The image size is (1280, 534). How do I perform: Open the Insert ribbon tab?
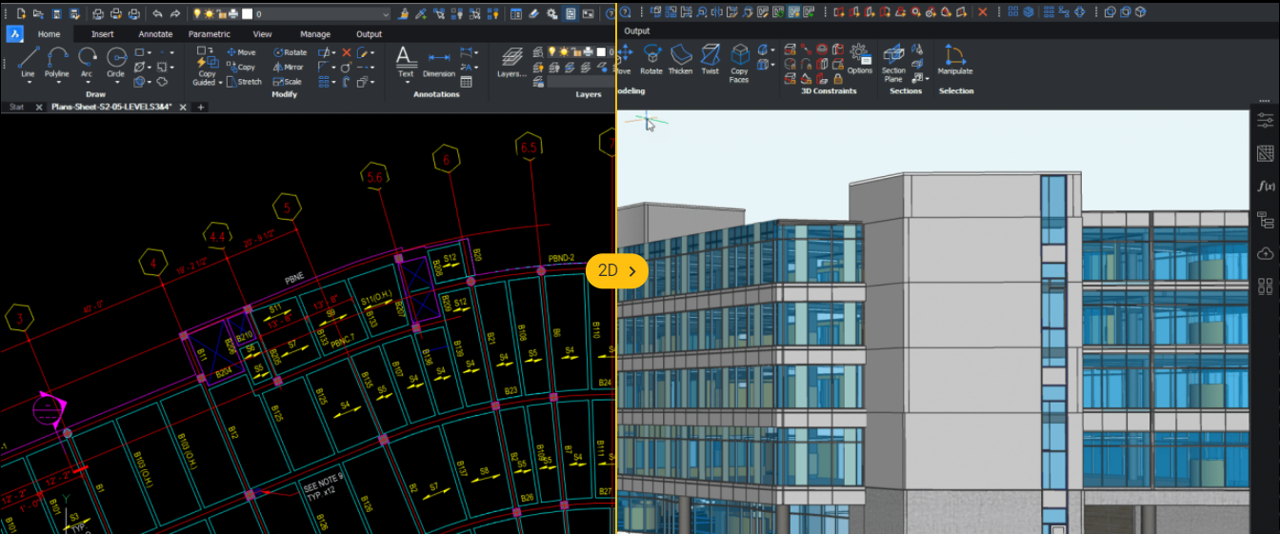[x=103, y=34]
